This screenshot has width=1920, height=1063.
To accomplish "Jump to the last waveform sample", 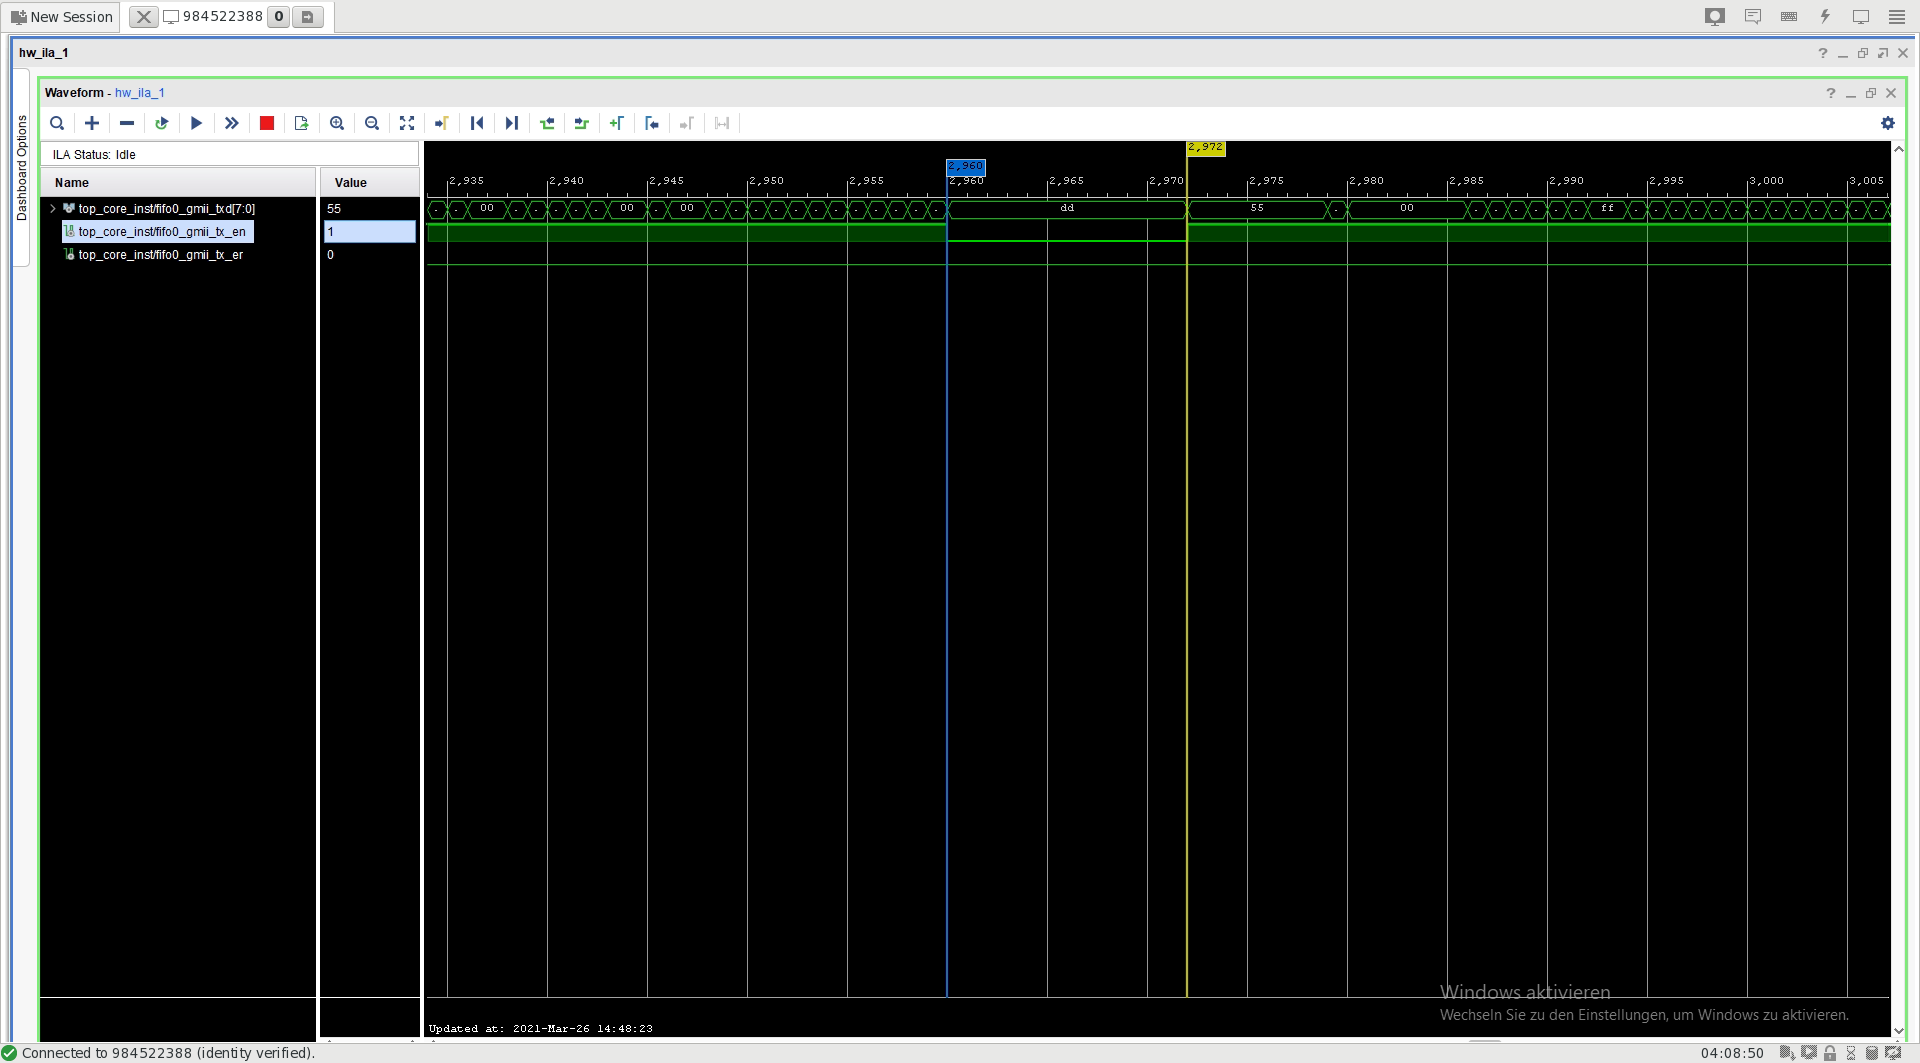I will [x=512, y=123].
